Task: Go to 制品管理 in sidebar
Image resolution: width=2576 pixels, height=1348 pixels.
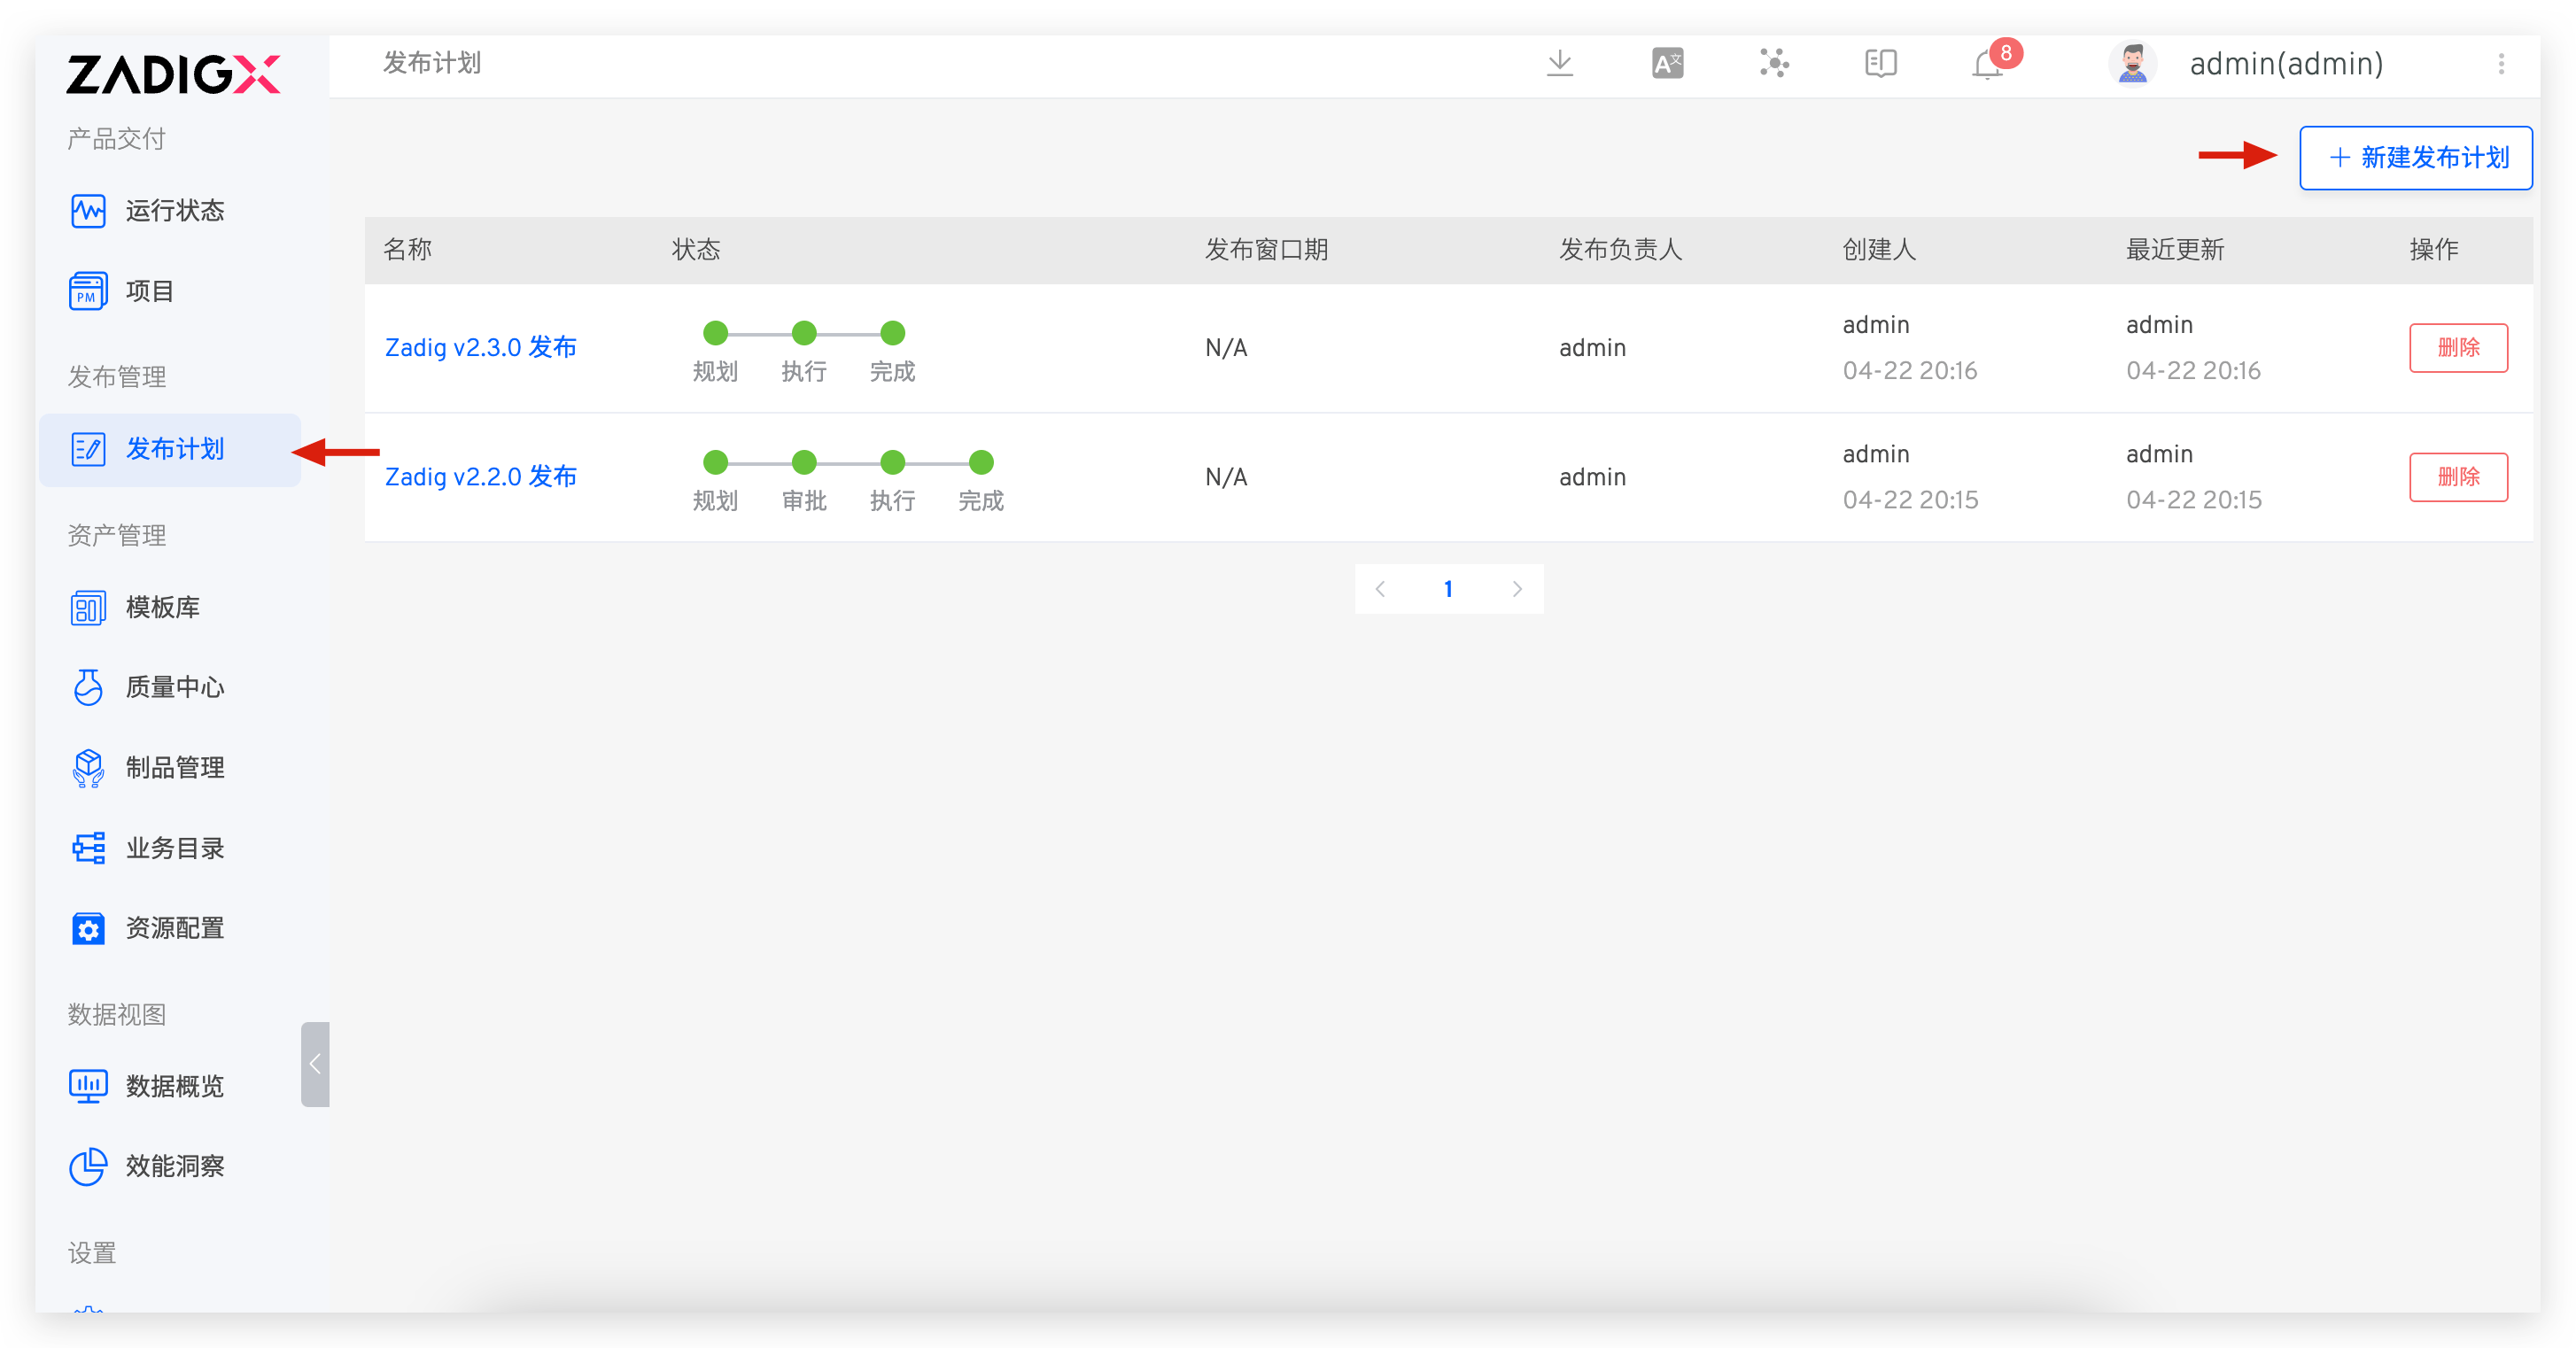Action: pos(174,767)
